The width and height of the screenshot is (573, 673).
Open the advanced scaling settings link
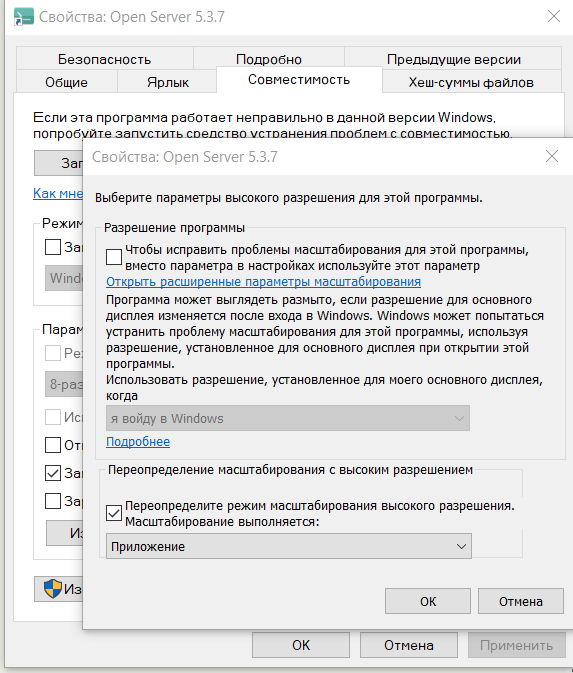pyautogui.click(x=263, y=282)
